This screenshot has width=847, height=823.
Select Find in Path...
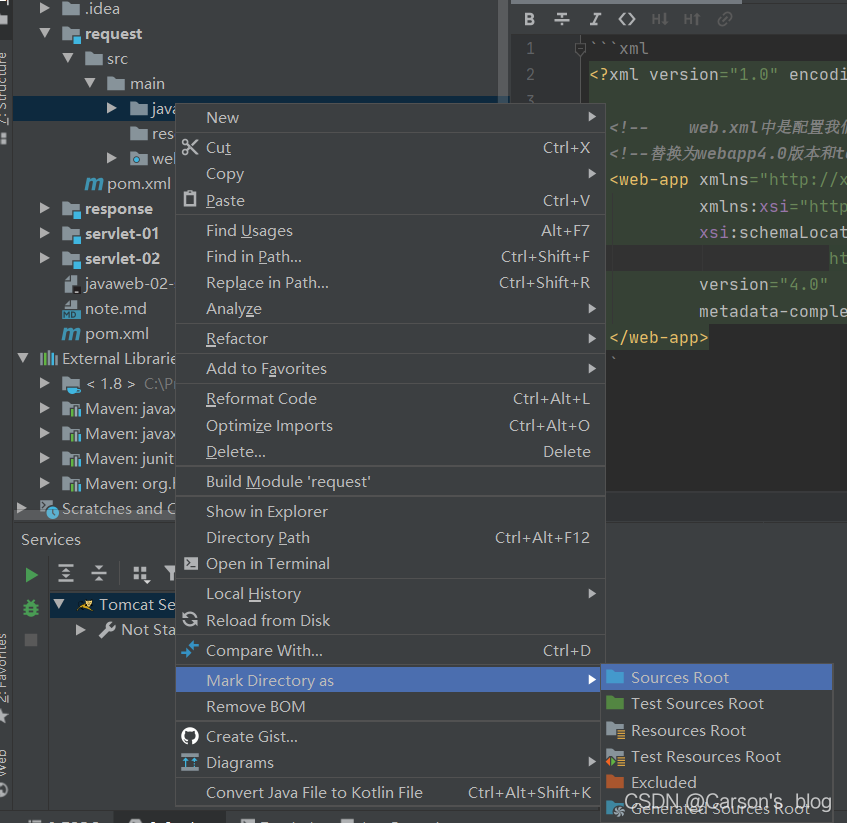click(x=390, y=257)
